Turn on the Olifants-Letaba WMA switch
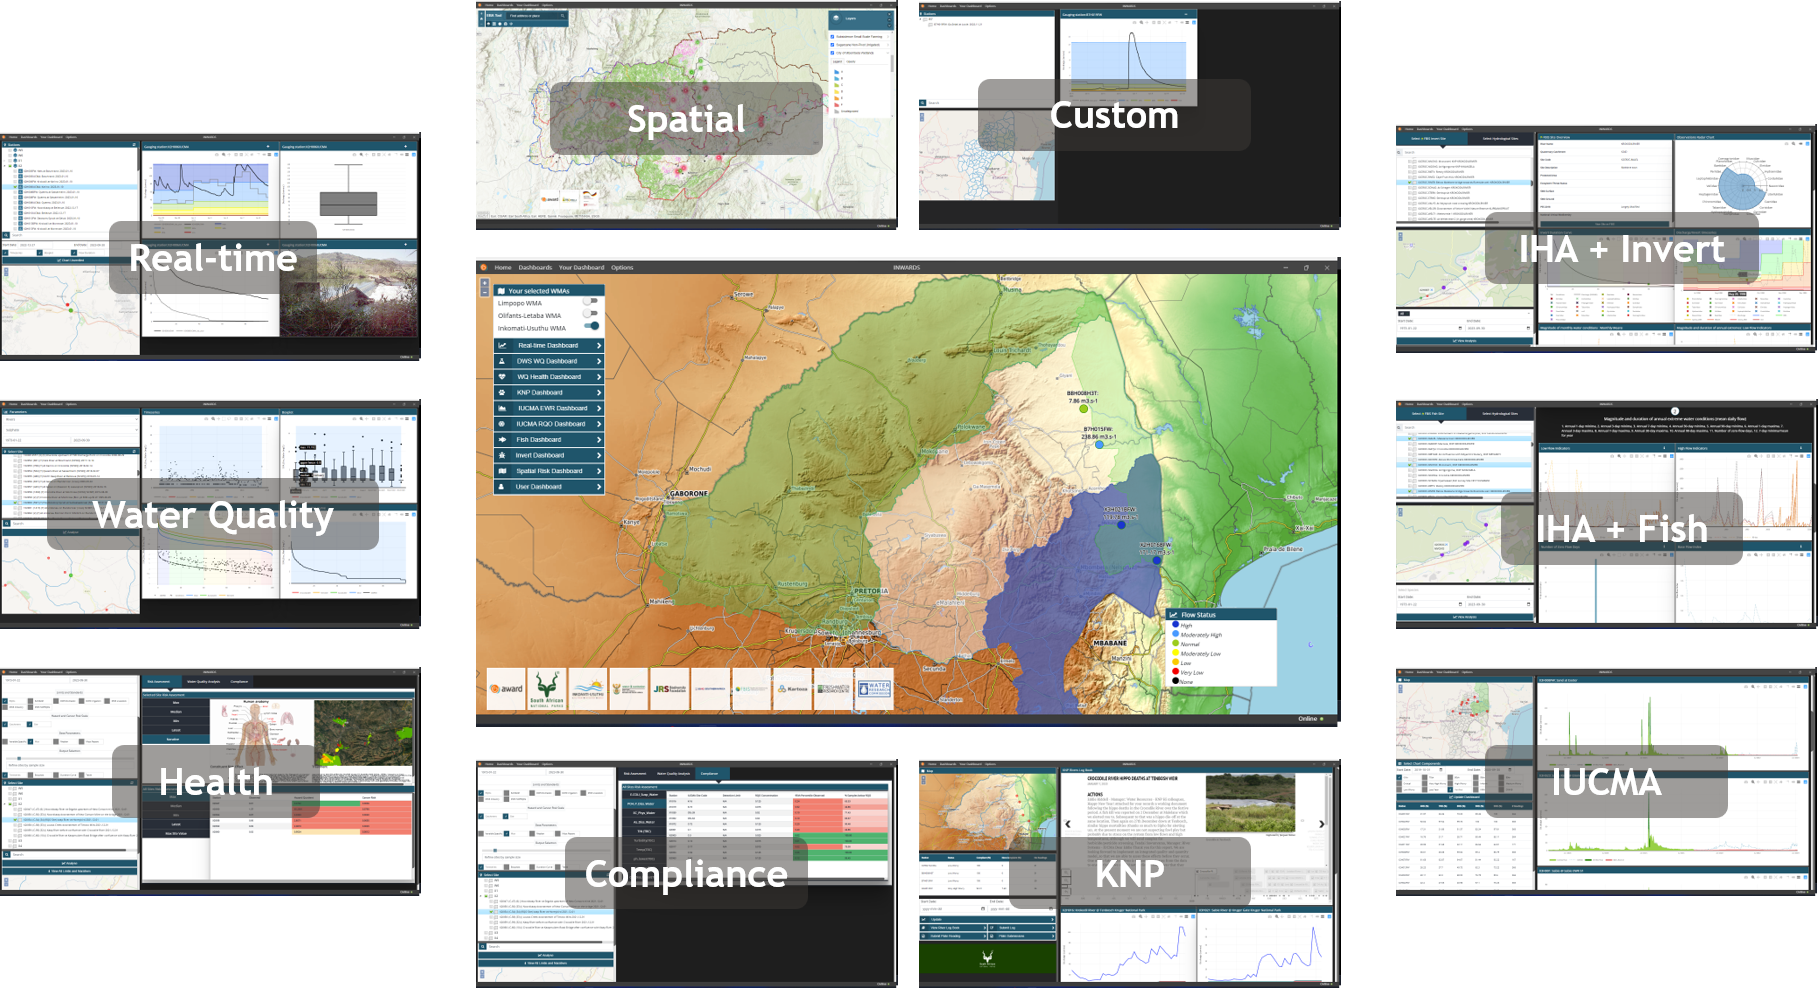This screenshot has width=1818, height=988. pos(591,314)
